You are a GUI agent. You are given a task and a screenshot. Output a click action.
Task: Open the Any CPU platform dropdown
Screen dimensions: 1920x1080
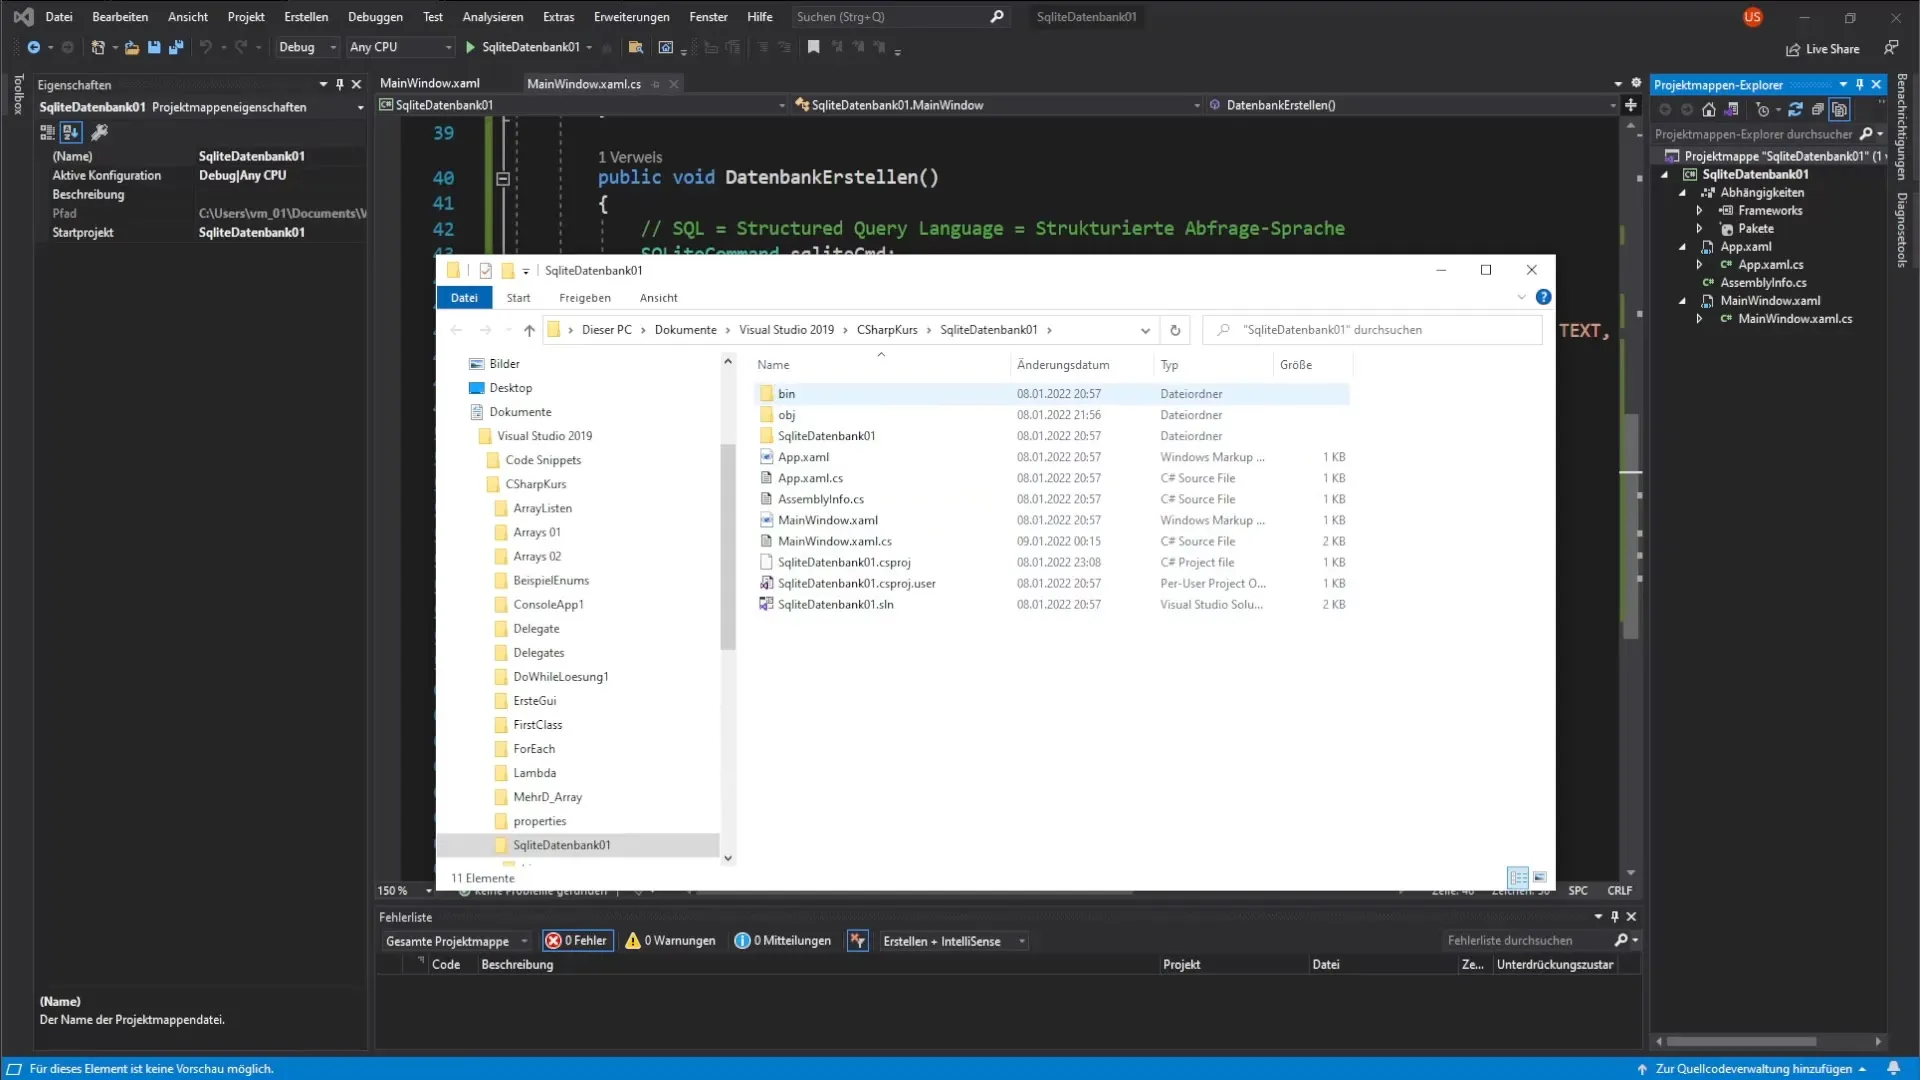point(400,47)
